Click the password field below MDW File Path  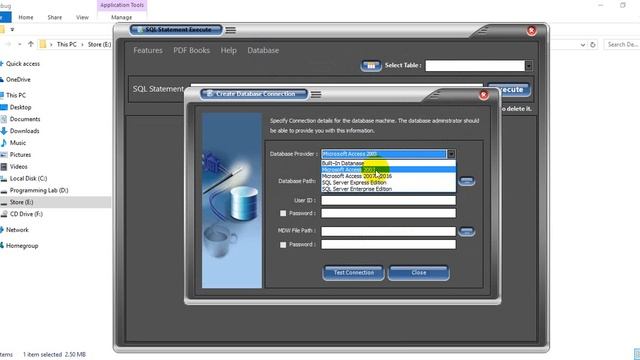[x=388, y=244]
